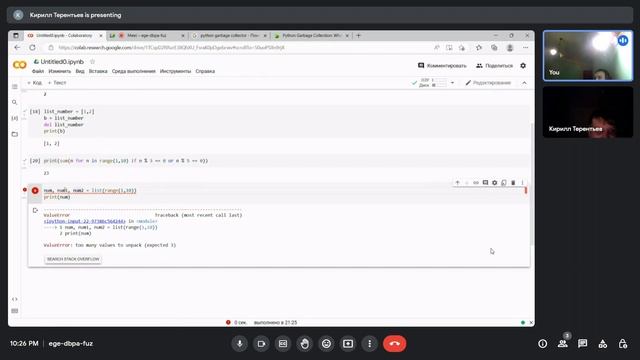The image size is (640, 360).
Task: Open browser settings ellipsis menu
Action: coord(525,48)
